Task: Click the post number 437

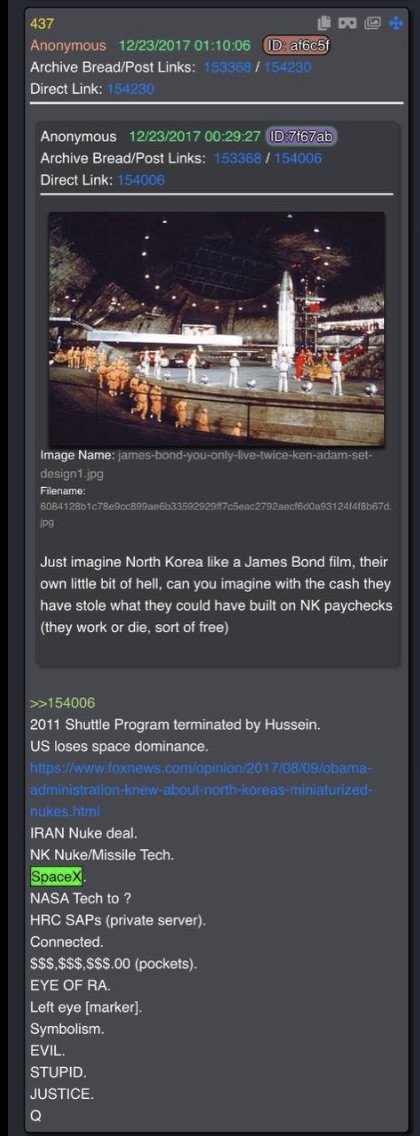Action: coord(42,24)
